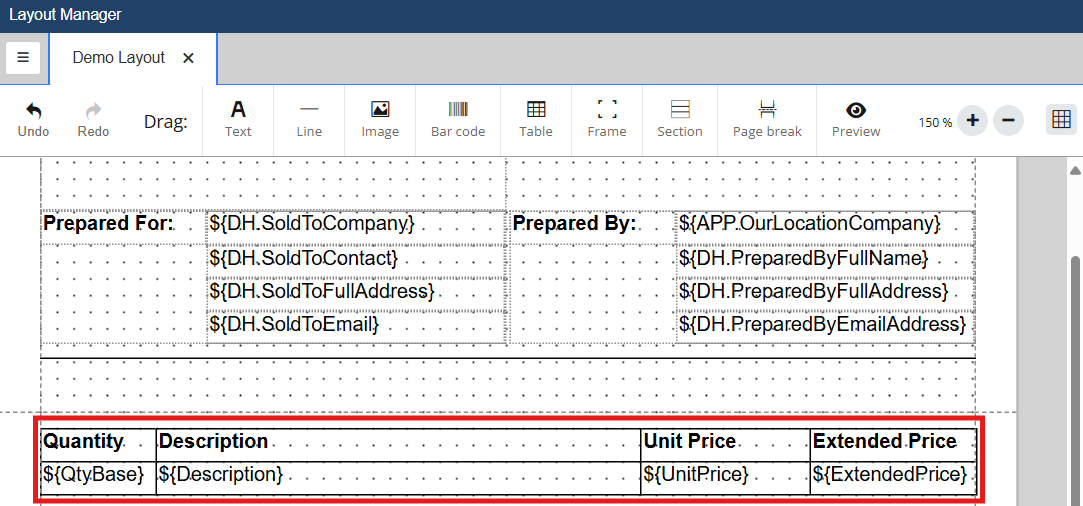This screenshot has height=506, width=1083.
Task: Select the Text element tool
Action: coord(238,110)
